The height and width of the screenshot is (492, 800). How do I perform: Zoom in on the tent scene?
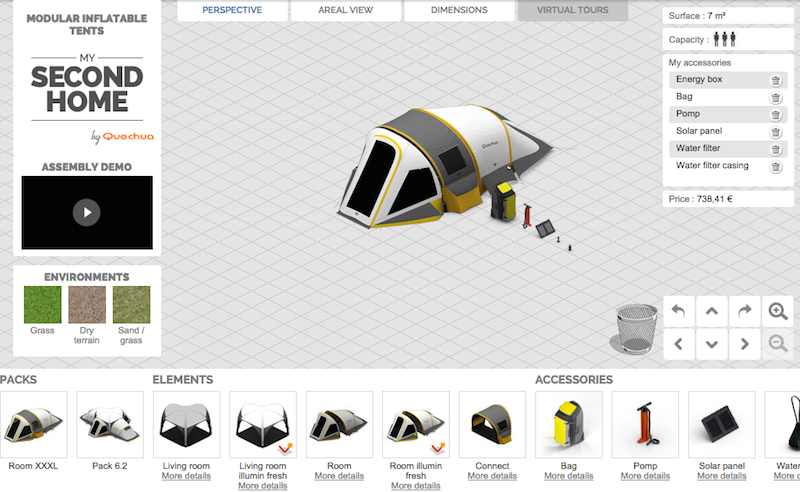778,311
